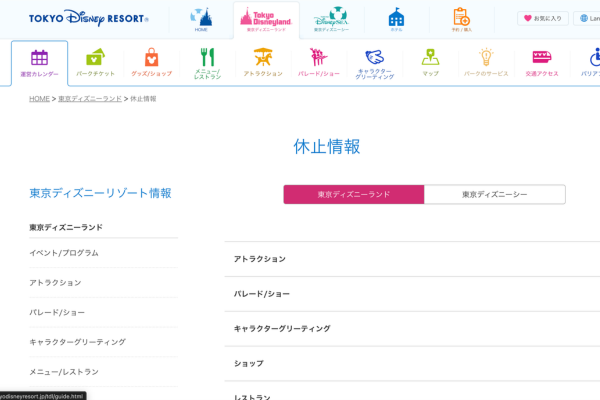600x400 pixels.
Task: Expand the アトラクション closure section
Action: tap(412, 259)
